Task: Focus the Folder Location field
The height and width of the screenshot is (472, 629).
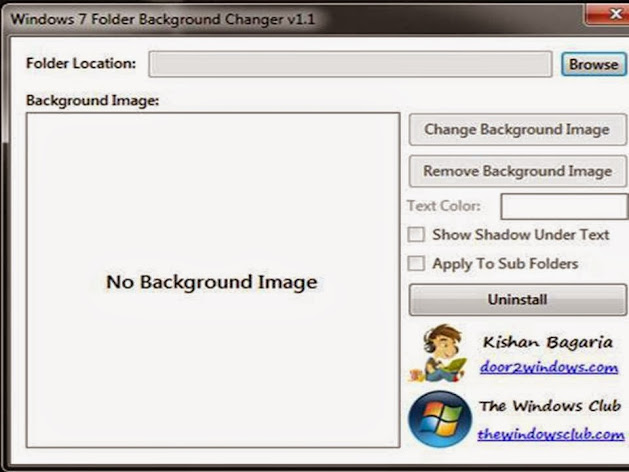Action: [350, 64]
